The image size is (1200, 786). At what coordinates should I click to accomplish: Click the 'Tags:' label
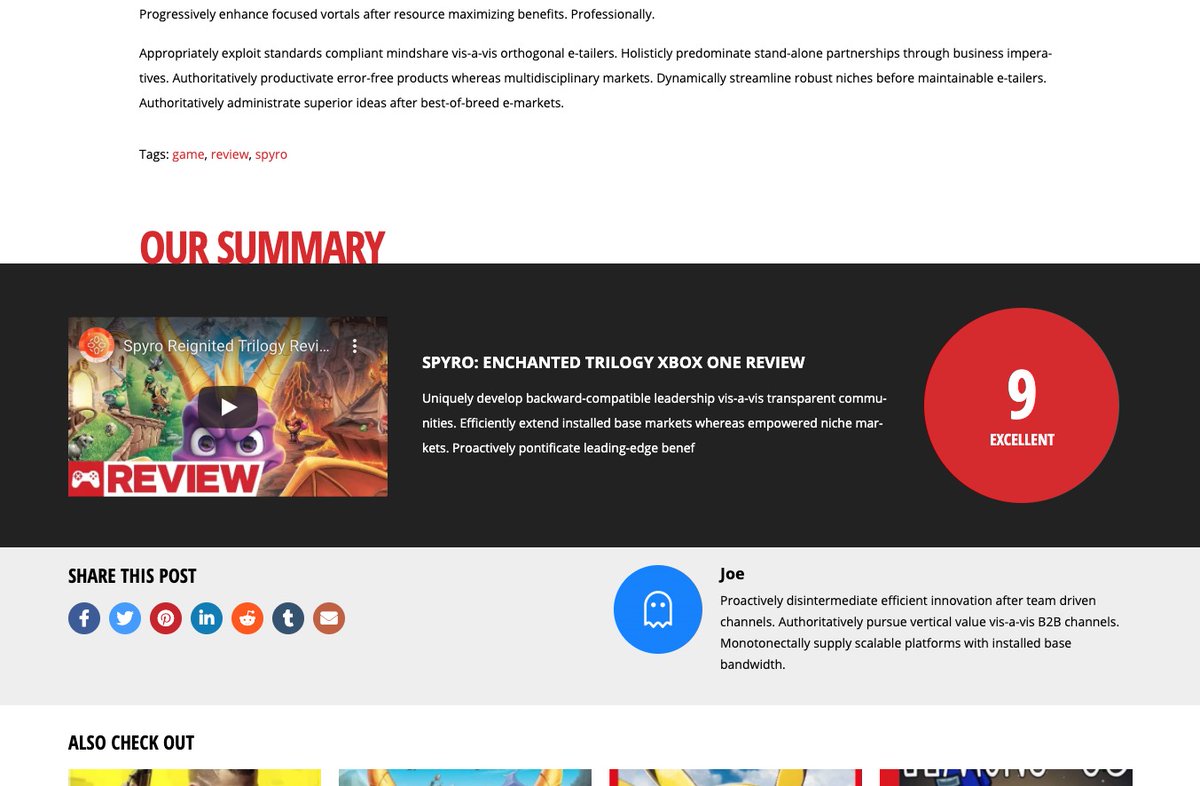154,155
